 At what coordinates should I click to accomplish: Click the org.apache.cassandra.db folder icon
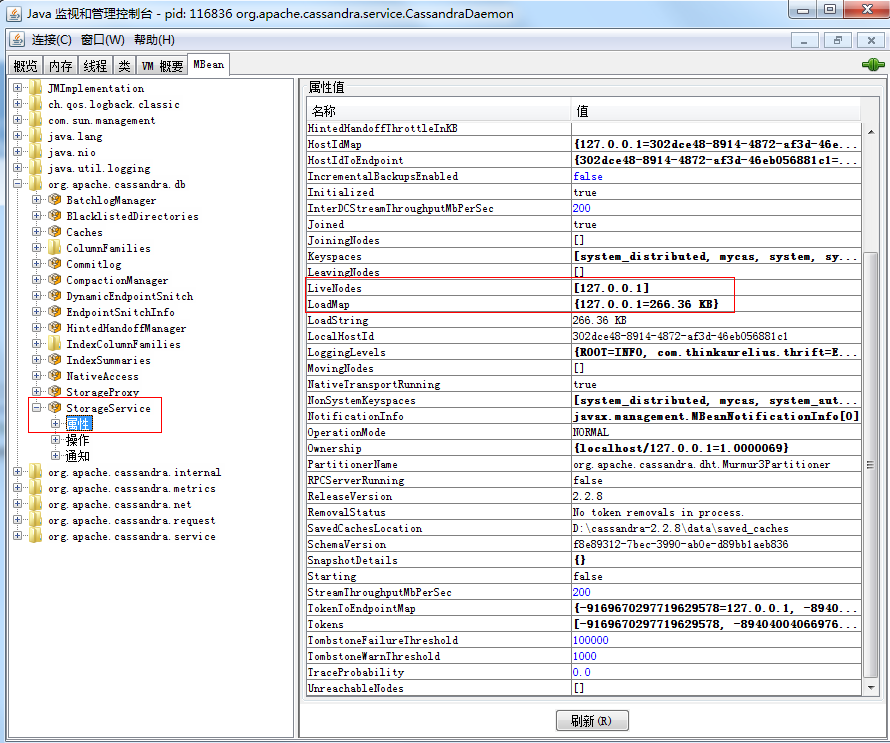[36, 184]
